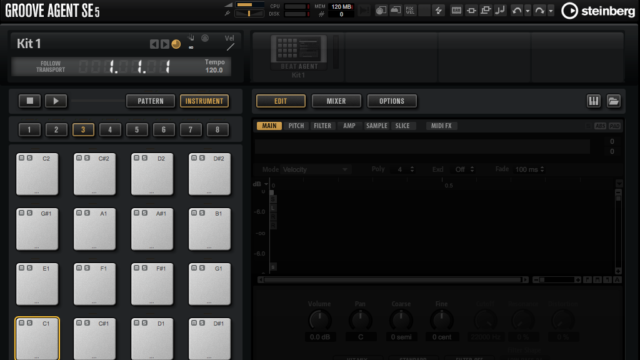Select pad group 3
This screenshot has height=360, width=640.
tap(83, 130)
